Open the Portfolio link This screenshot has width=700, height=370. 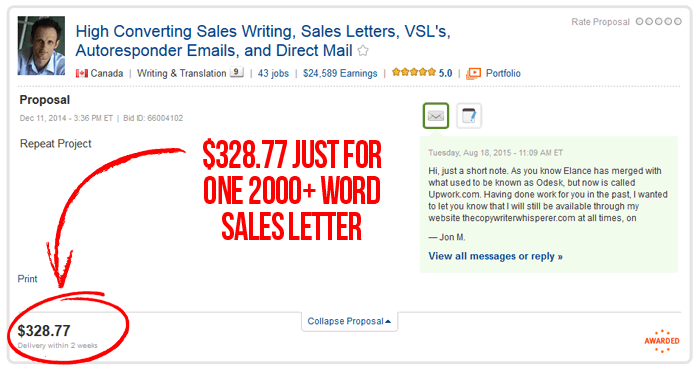503,73
